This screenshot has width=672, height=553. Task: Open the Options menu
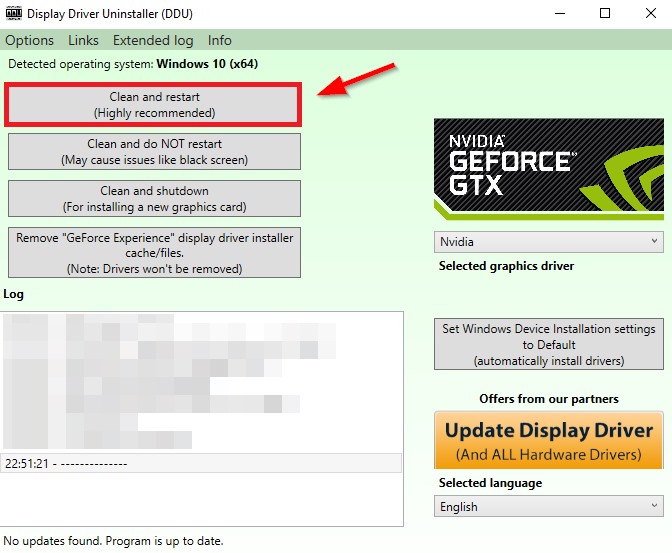point(30,40)
